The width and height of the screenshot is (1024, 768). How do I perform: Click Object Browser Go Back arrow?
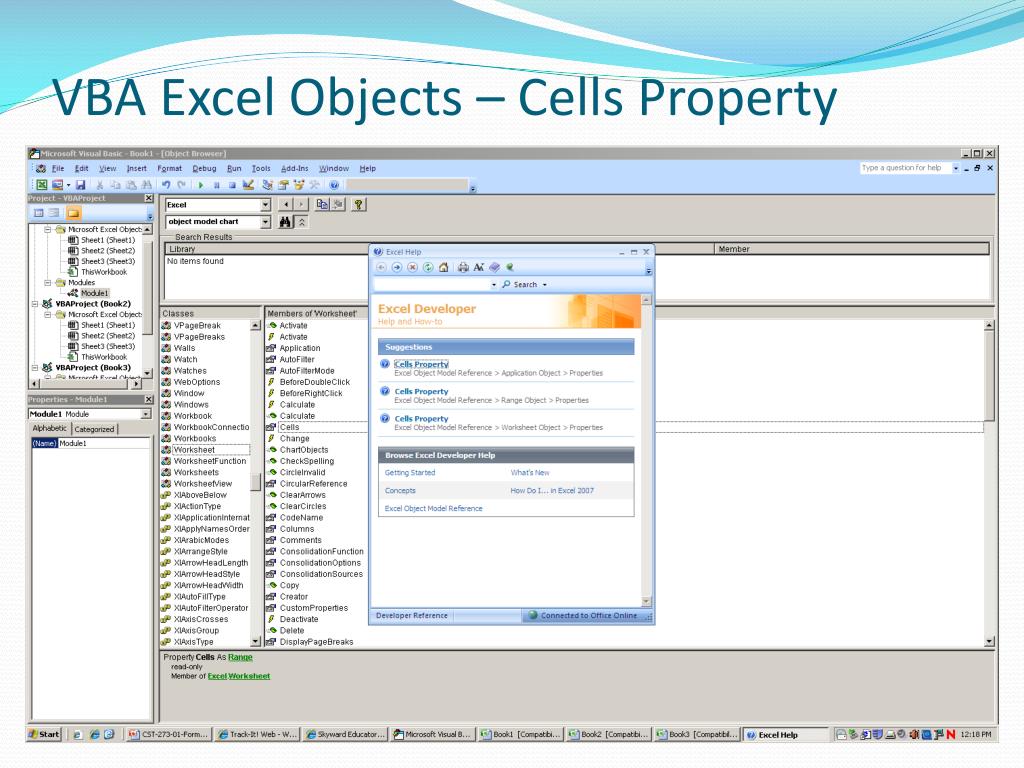(286, 204)
